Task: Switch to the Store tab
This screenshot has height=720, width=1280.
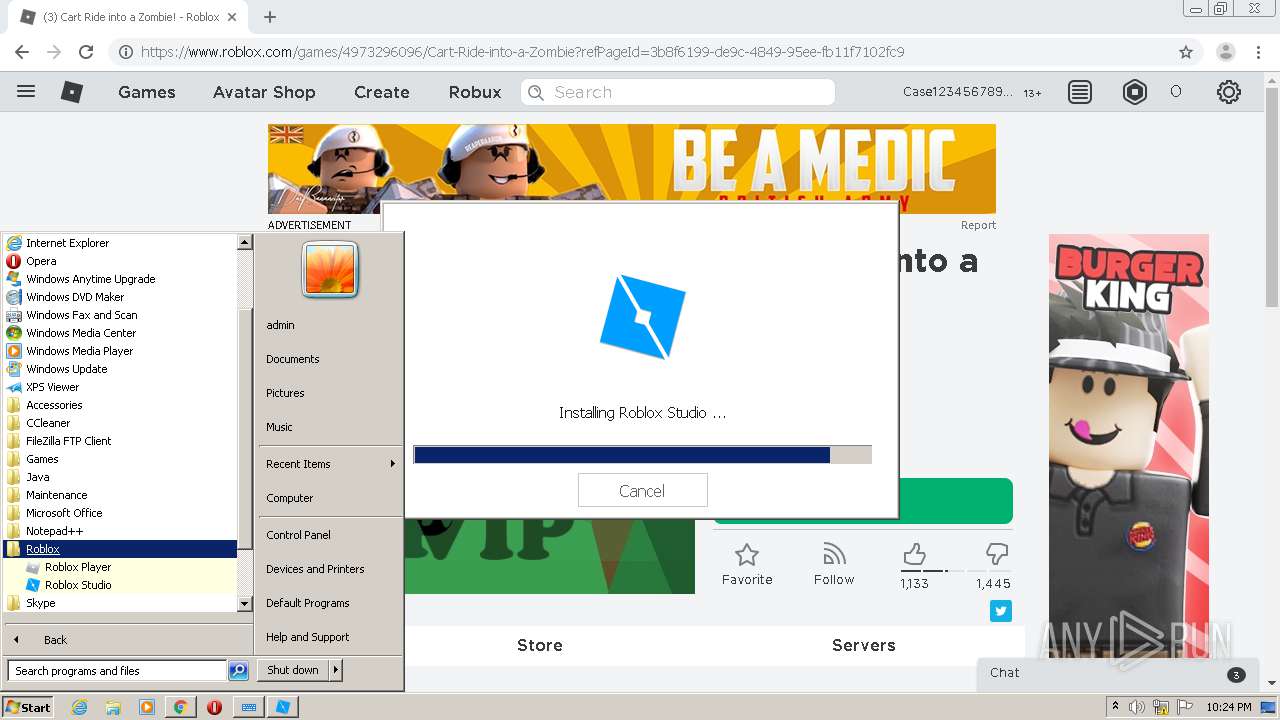Action: [x=540, y=645]
